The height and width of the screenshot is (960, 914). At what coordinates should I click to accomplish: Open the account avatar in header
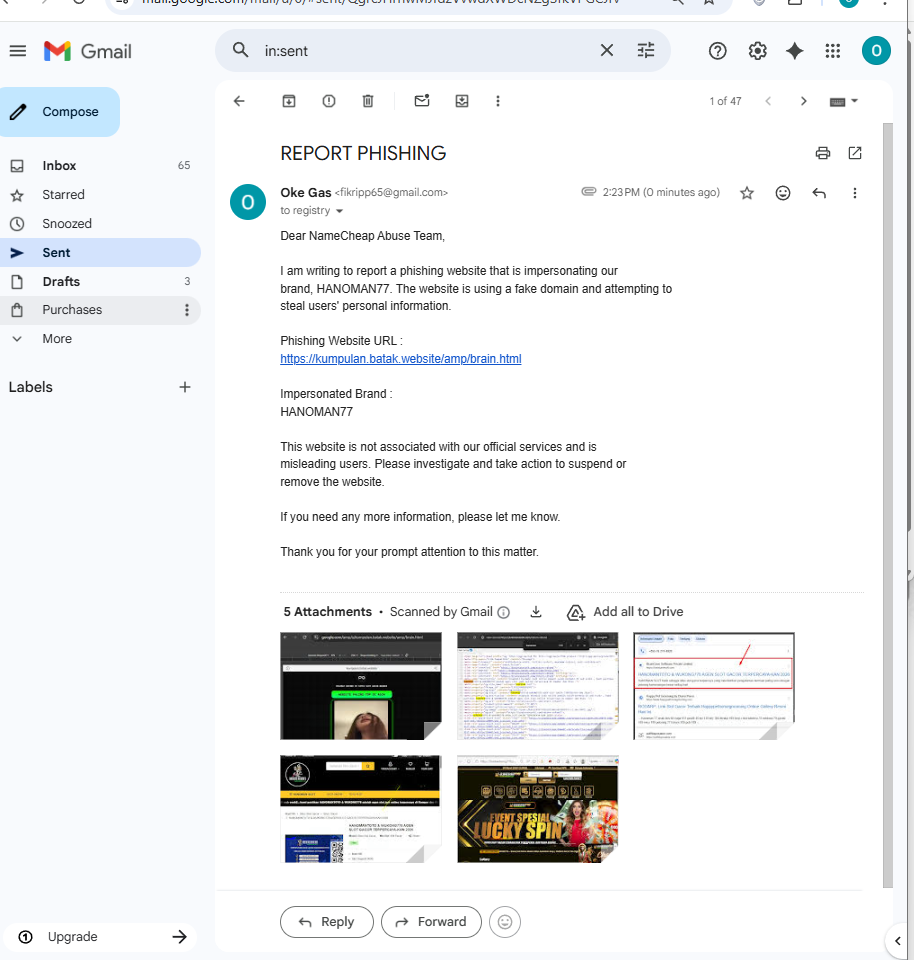point(876,51)
